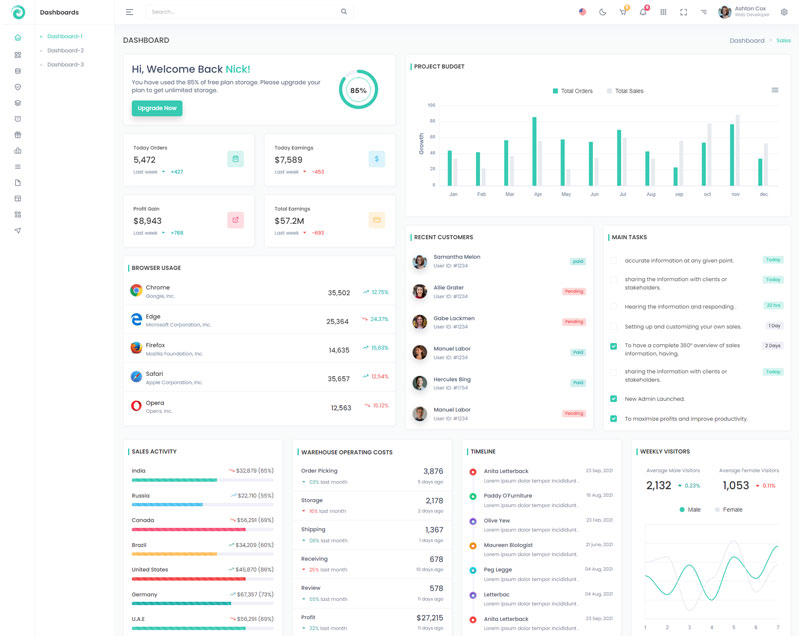The image size is (800, 636).
Task: Toggle dark mode with the moon icon
Action: tap(603, 12)
